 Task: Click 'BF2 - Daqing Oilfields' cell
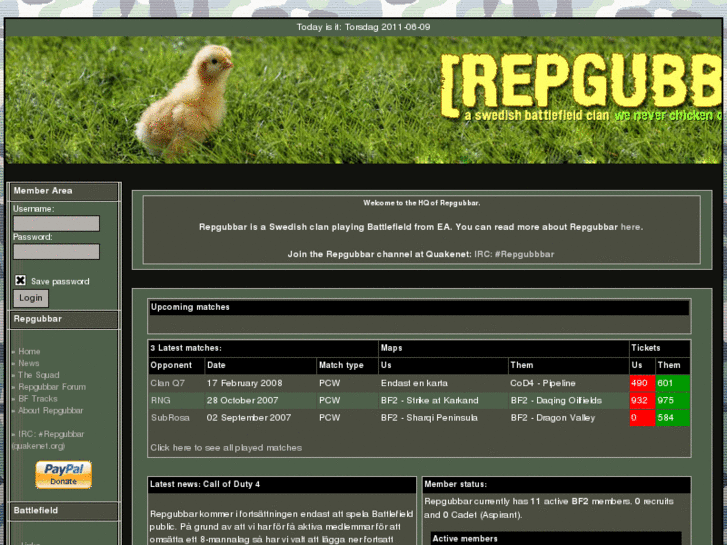556,400
